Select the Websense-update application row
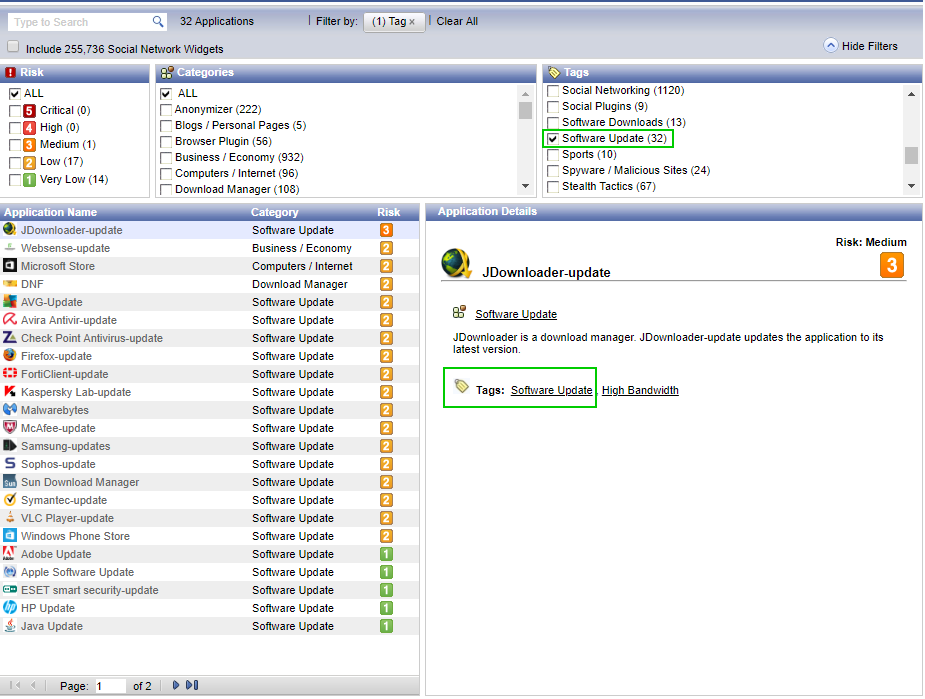The width and height of the screenshot is (925, 699). click(209, 248)
